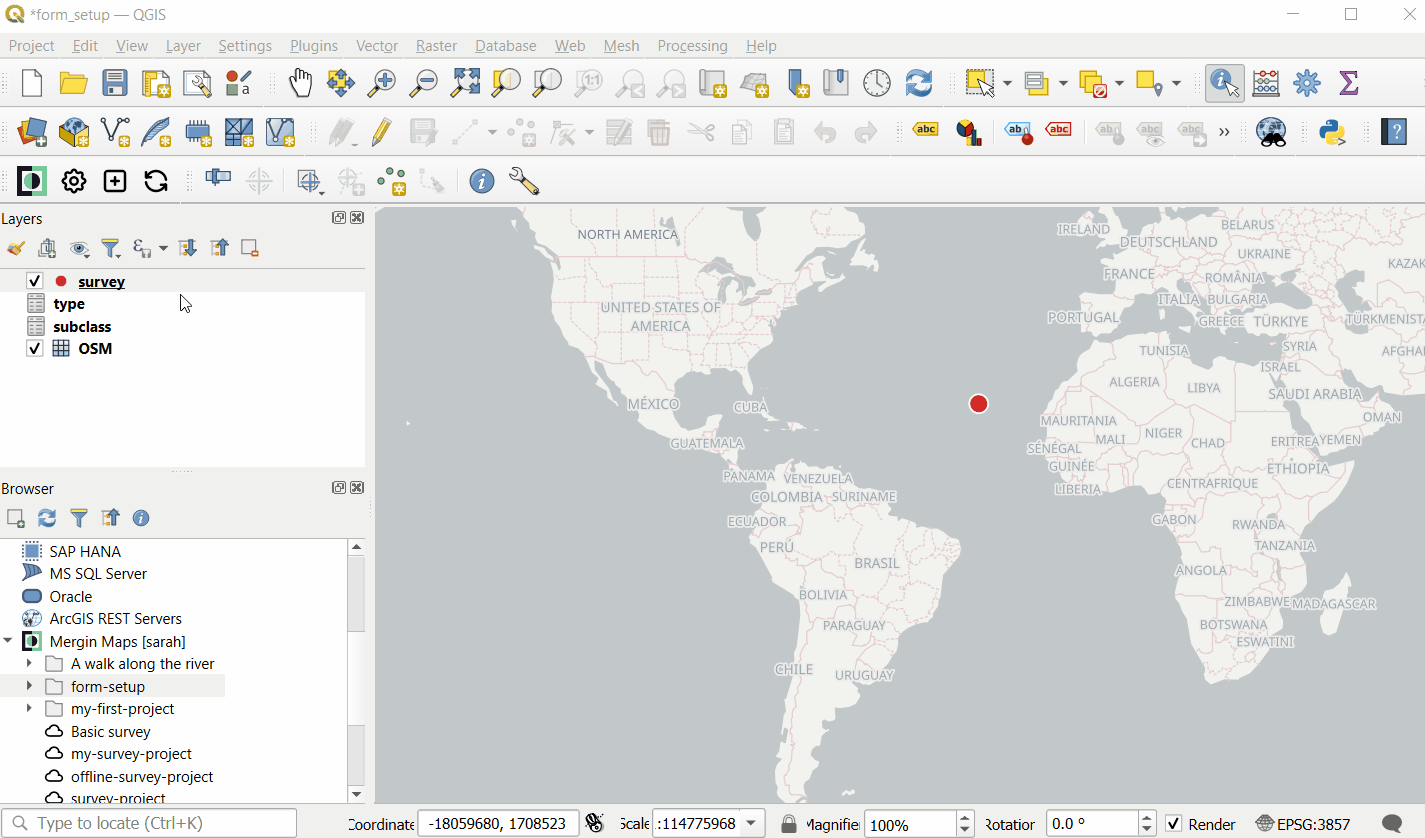Click the red survey point on map
The image size is (1425, 838).
pos(979,404)
